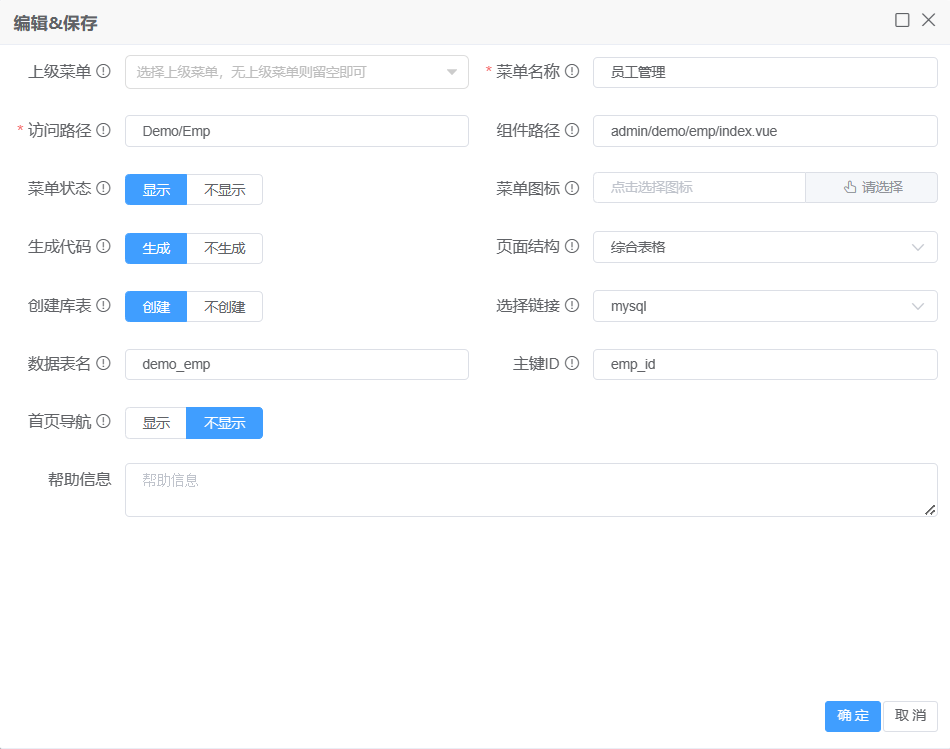Focus the 帮助信息 text area
This screenshot has height=749, width=950.
click(530, 490)
